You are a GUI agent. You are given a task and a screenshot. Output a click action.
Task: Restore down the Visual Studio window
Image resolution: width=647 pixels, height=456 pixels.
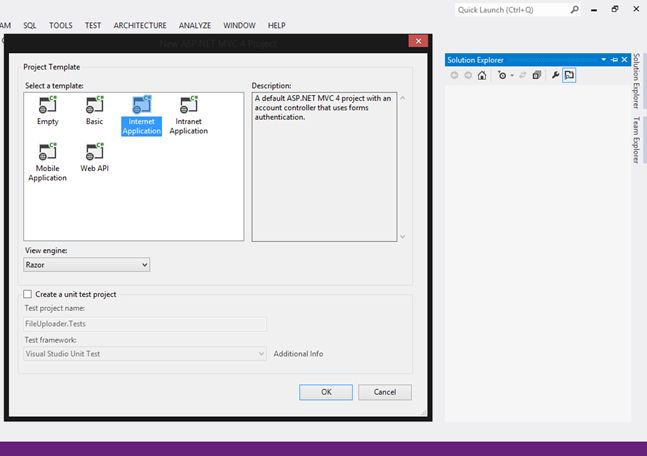pyautogui.click(x=615, y=9)
